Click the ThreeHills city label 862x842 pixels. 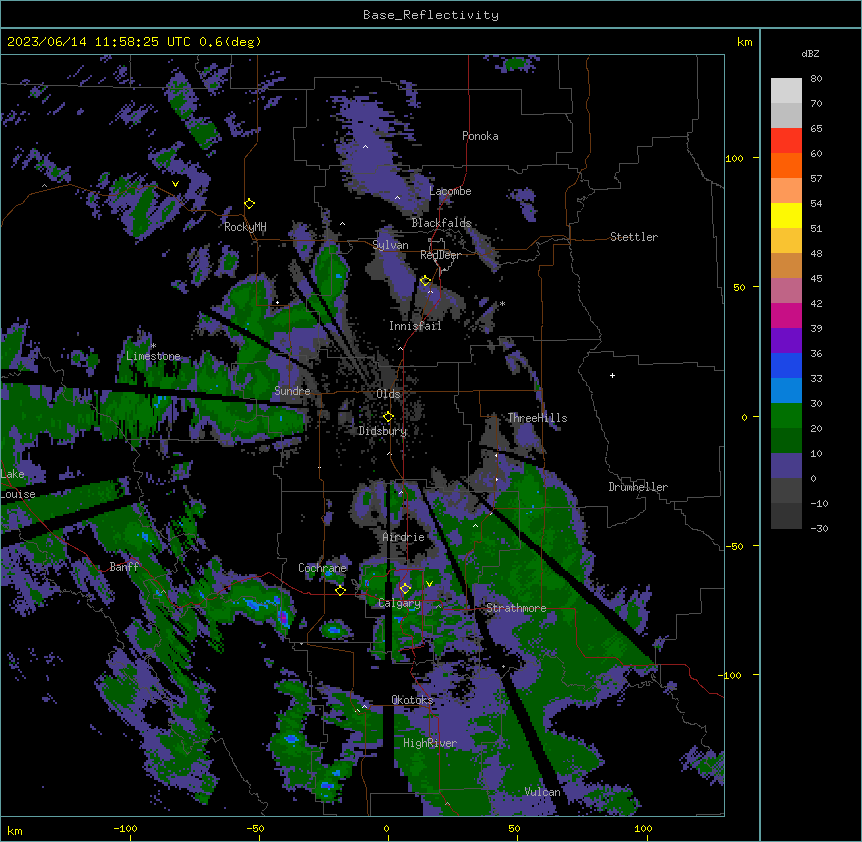pyautogui.click(x=537, y=418)
